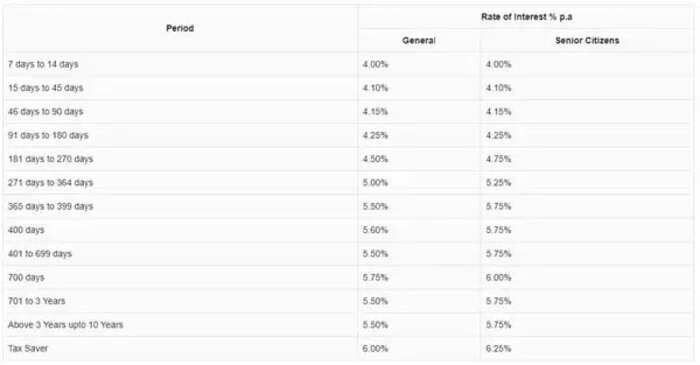Image resolution: width=700 pixels, height=365 pixels.
Task: Select the Tax Saver general rate 6.00%
Action: (x=375, y=348)
